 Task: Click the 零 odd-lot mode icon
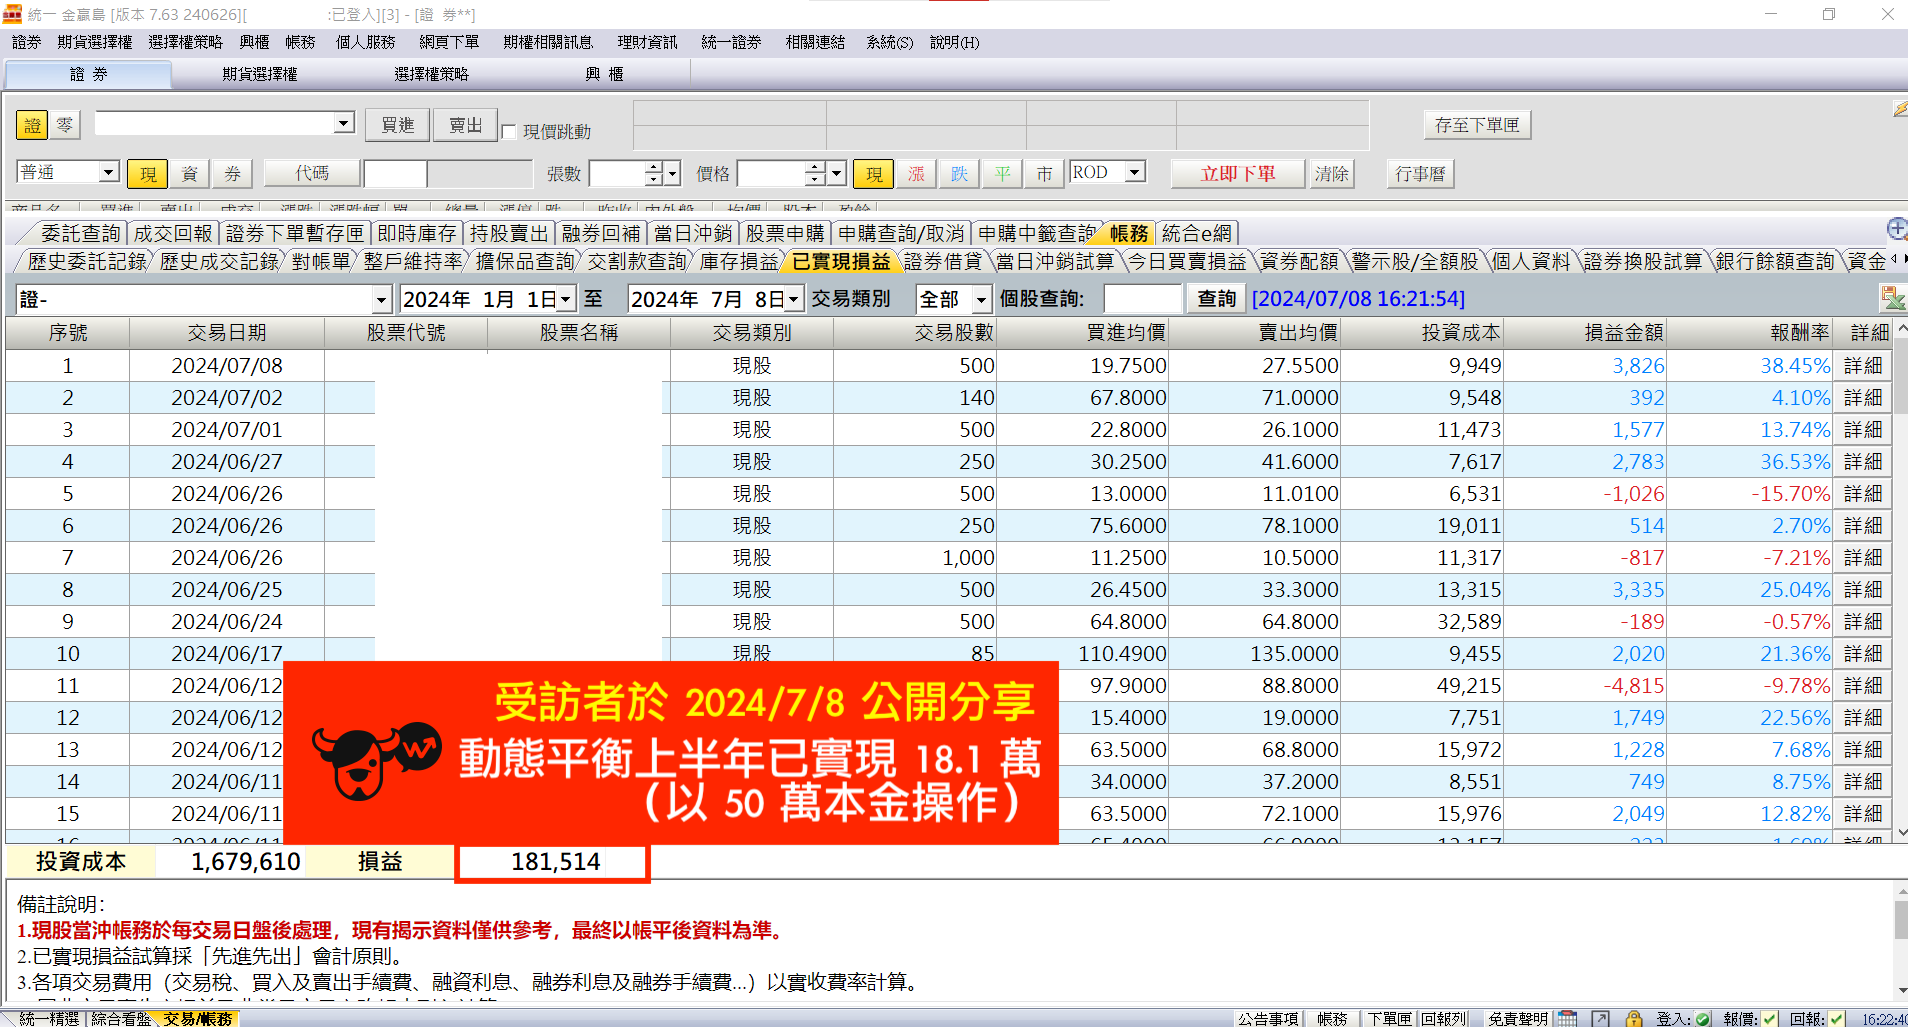[65, 125]
